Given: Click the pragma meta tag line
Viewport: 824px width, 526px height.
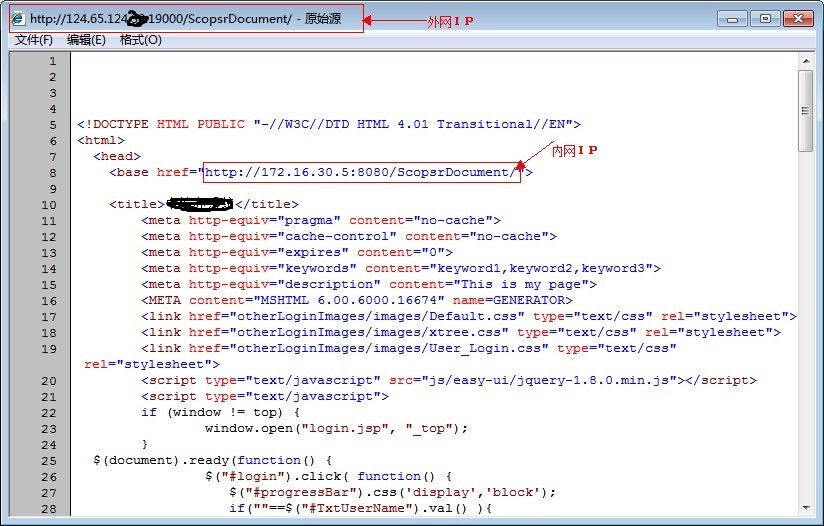Looking at the screenshot, I should coord(321,220).
